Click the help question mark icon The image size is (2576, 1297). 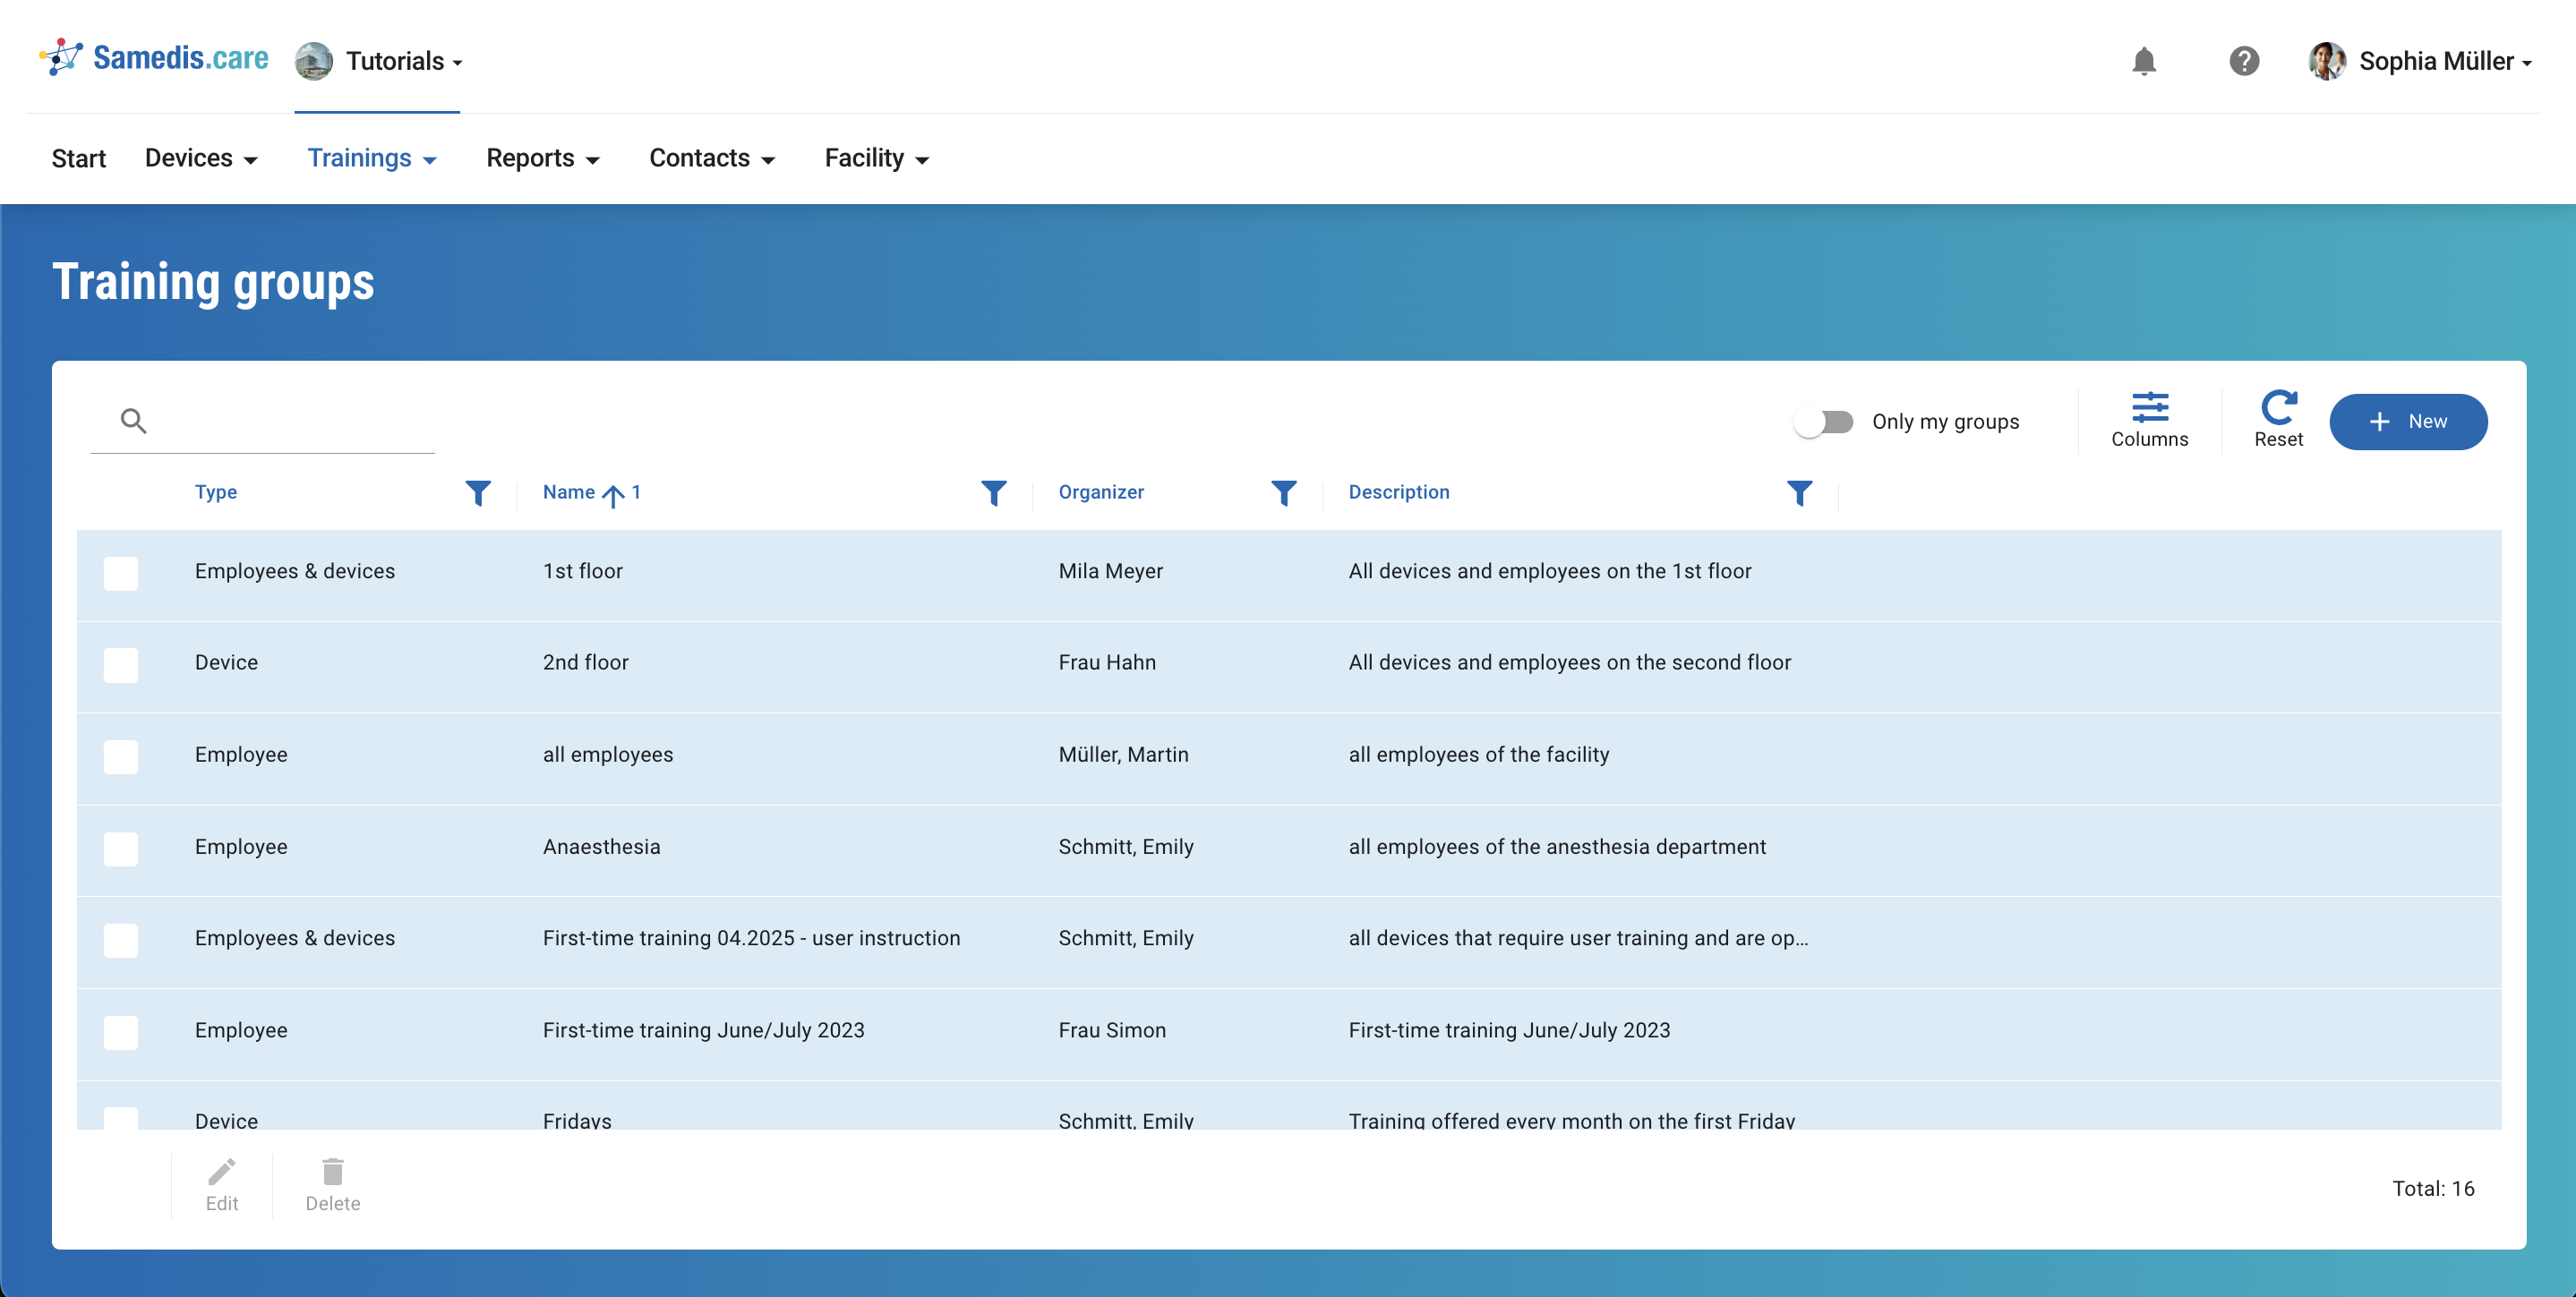tap(2243, 61)
